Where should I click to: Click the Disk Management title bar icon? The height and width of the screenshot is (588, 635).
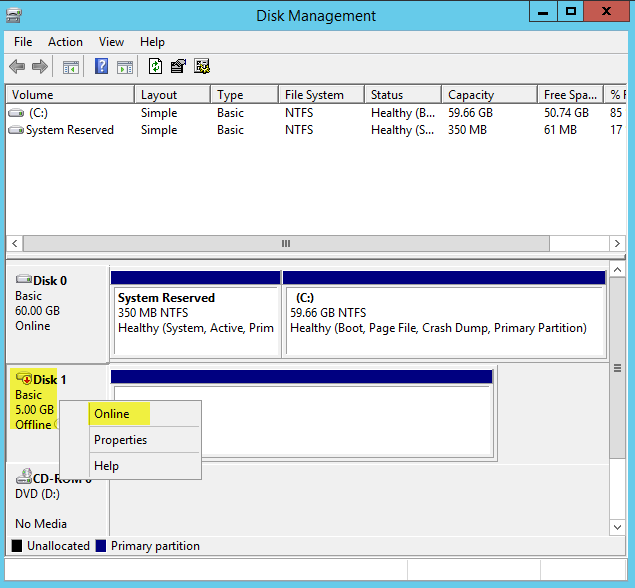(x=14, y=15)
